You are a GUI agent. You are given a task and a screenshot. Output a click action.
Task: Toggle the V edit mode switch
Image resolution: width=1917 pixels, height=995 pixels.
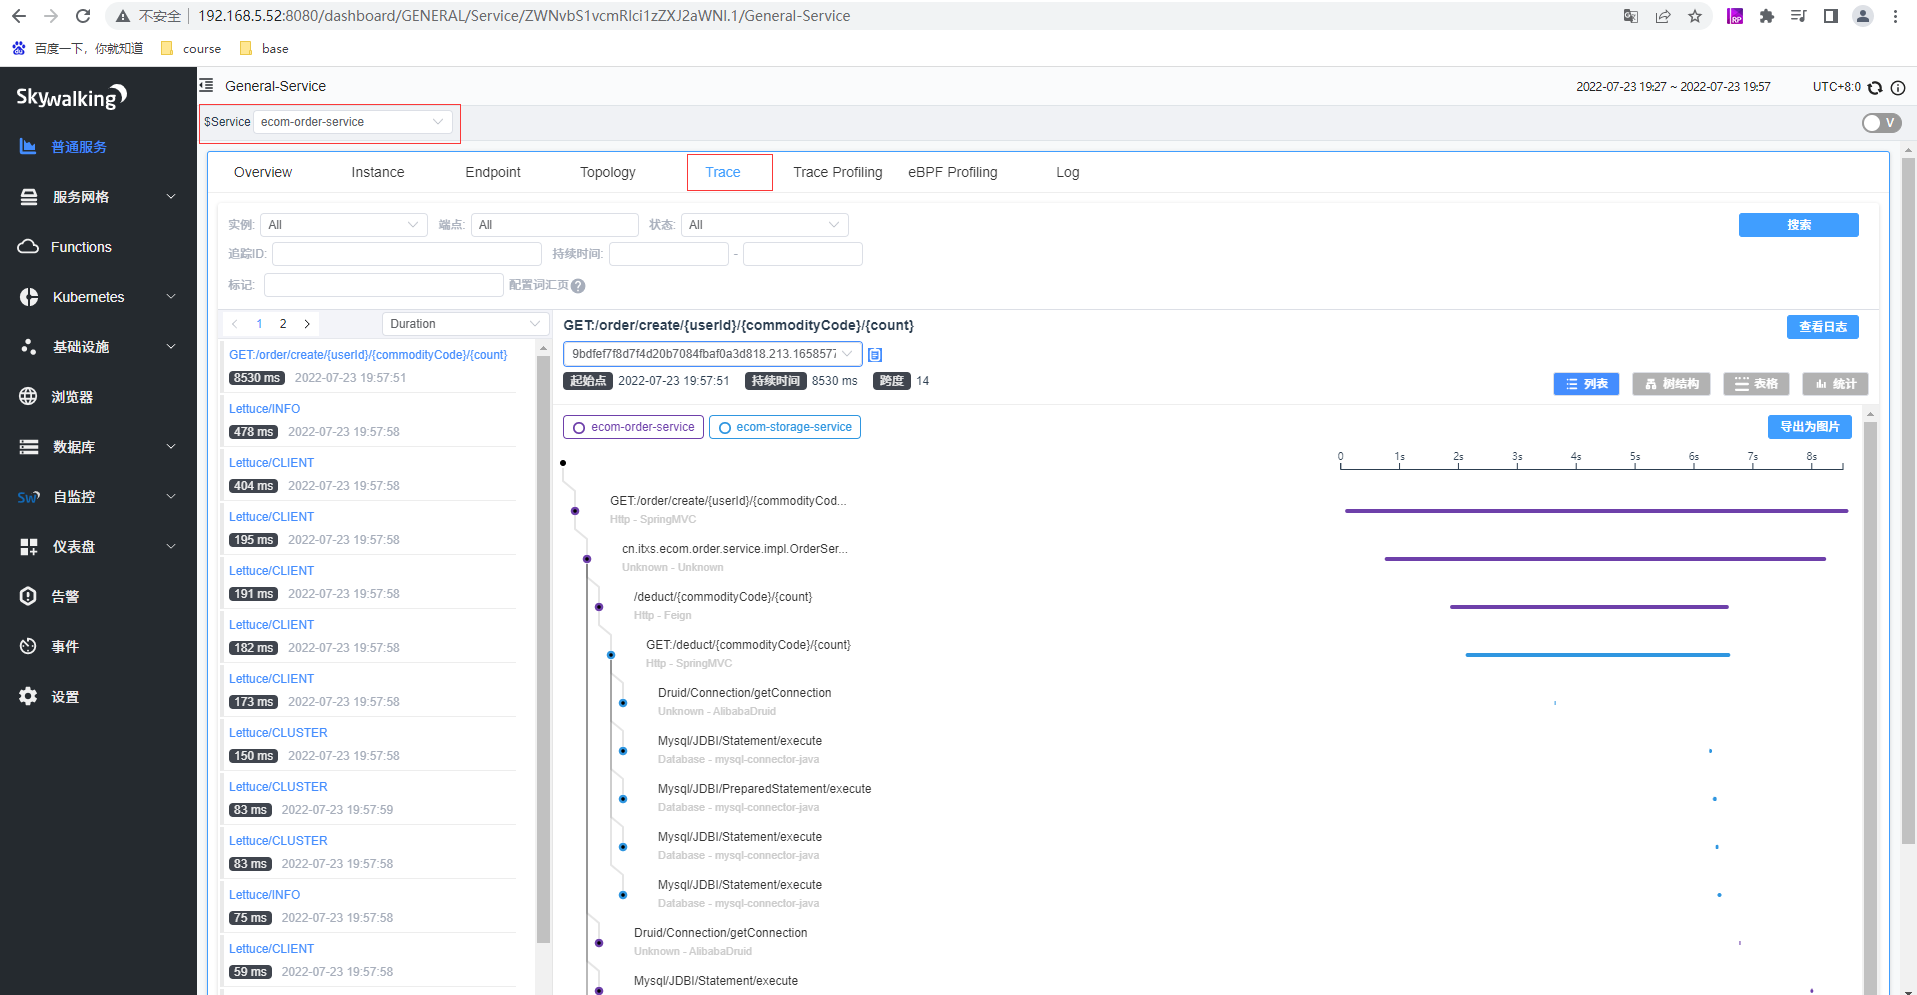coord(1881,123)
